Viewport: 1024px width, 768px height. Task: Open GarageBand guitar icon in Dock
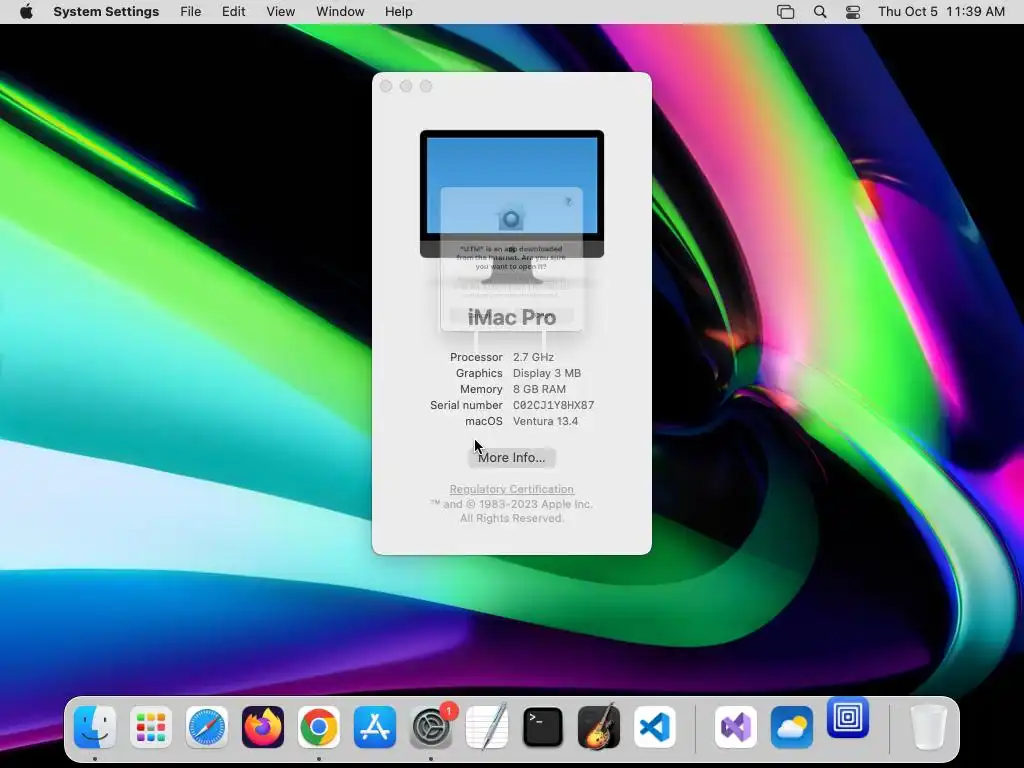click(x=599, y=727)
